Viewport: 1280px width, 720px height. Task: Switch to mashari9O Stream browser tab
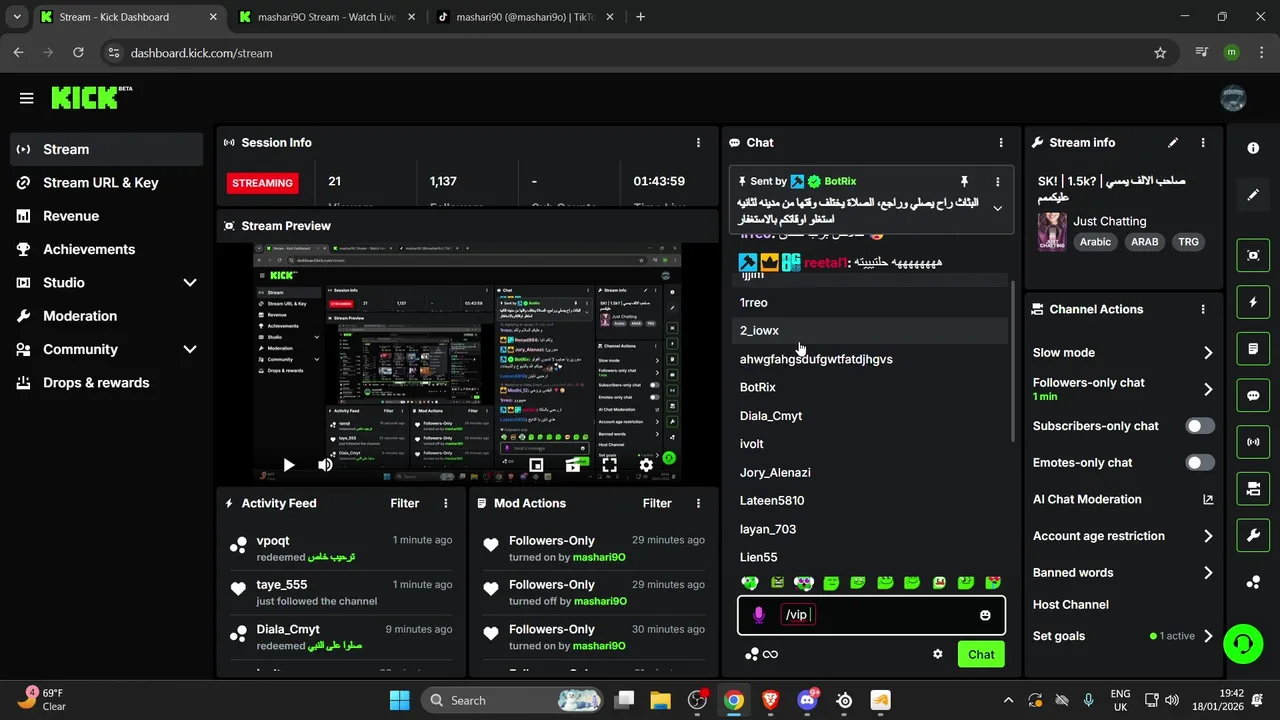tap(327, 17)
